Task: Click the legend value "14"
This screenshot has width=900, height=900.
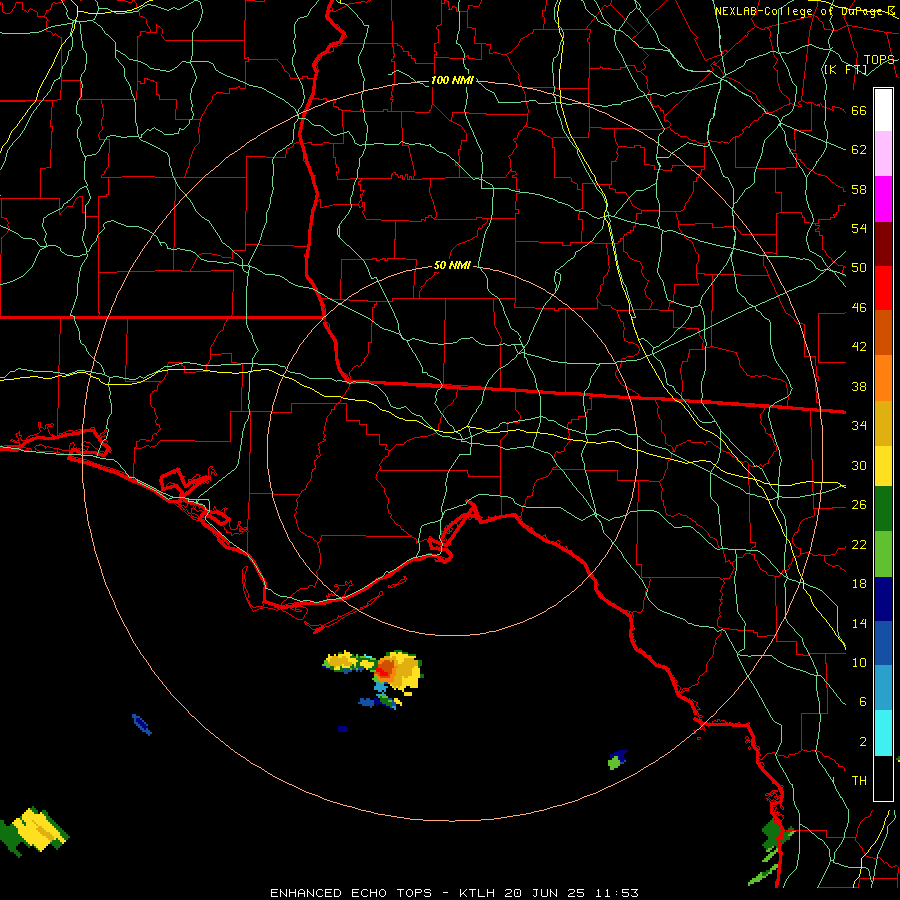Action: pyautogui.click(x=859, y=623)
